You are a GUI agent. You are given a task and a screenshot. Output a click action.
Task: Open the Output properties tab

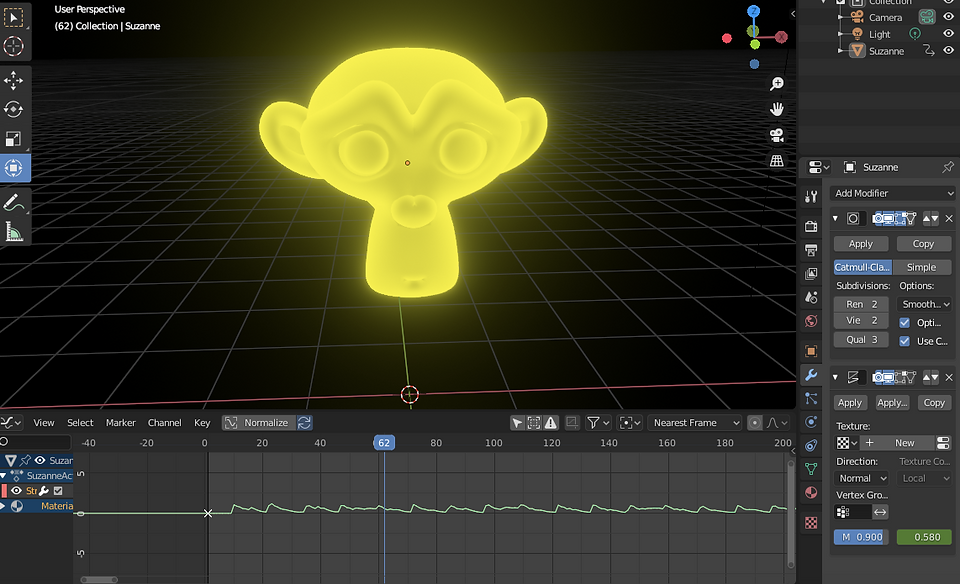(x=811, y=250)
